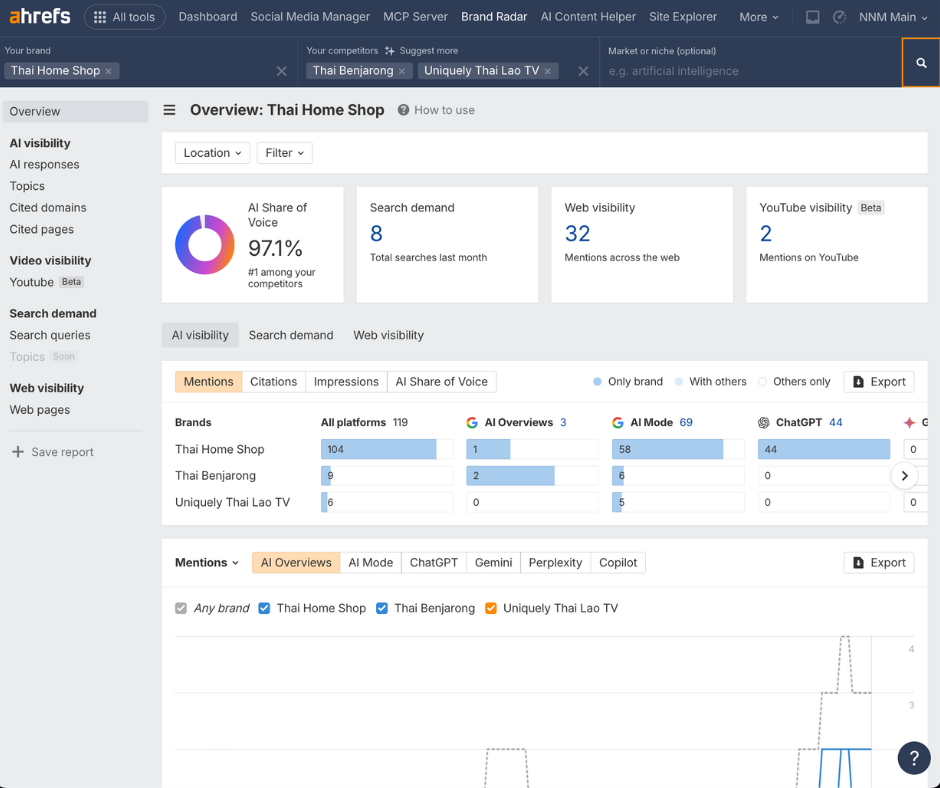
Task: Expand the More menu in top navigation
Action: (759, 17)
